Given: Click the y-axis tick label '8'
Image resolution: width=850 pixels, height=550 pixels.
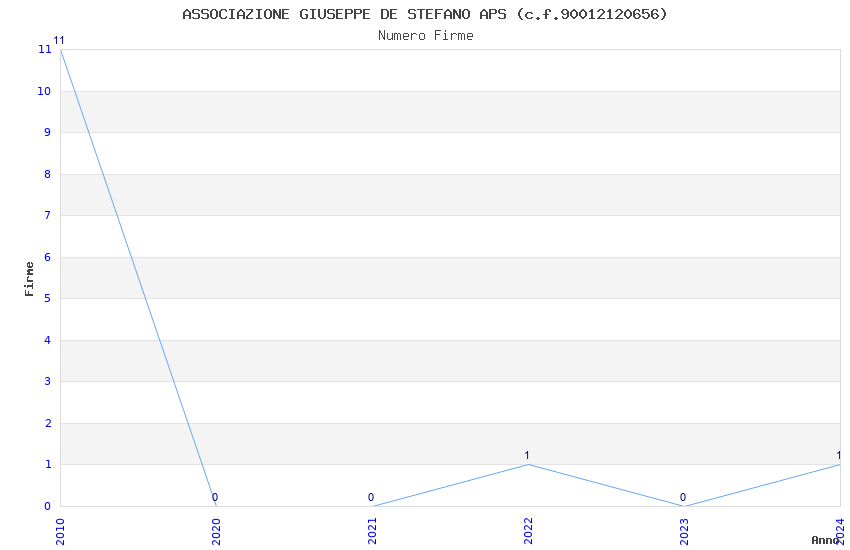Looking at the screenshot, I should [x=48, y=174].
